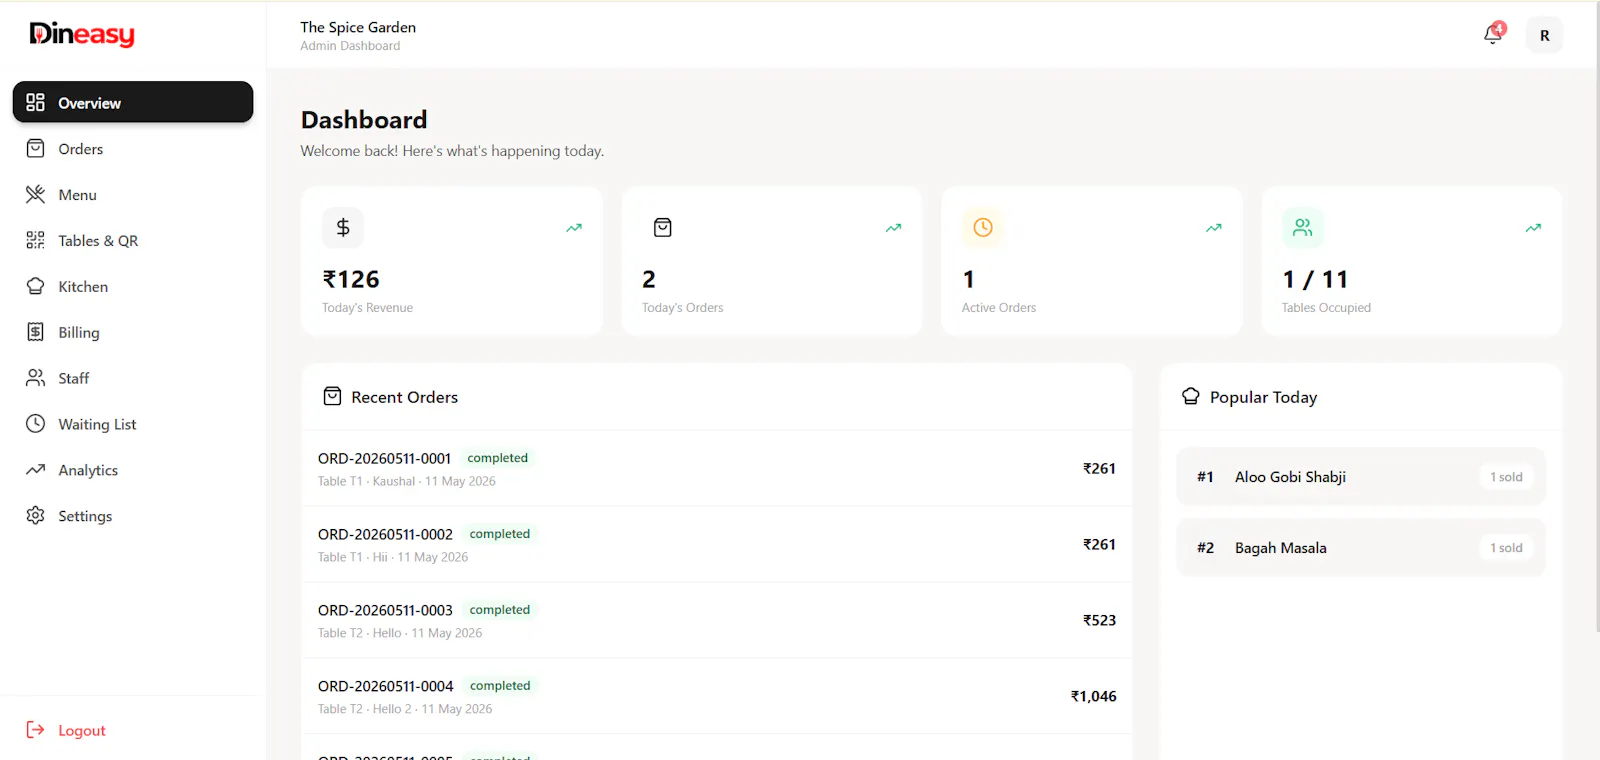Click trend arrow on Tables Occupied card
This screenshot has height=760, width=1600.
(x=1533, y=228)
